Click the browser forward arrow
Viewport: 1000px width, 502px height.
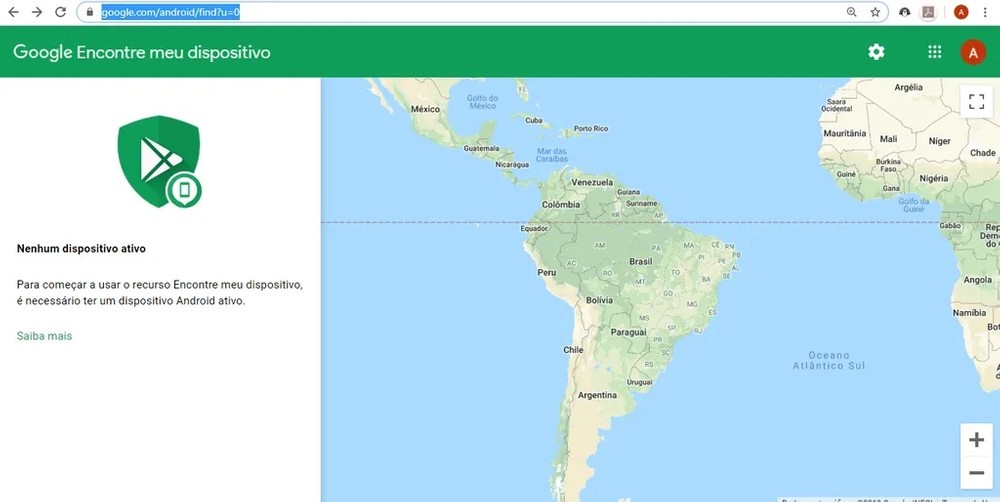tap(37, 12)
